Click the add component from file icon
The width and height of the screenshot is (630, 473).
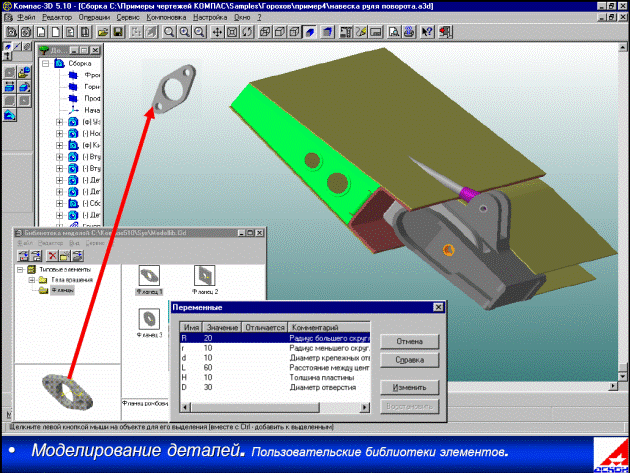coord(25,72)
